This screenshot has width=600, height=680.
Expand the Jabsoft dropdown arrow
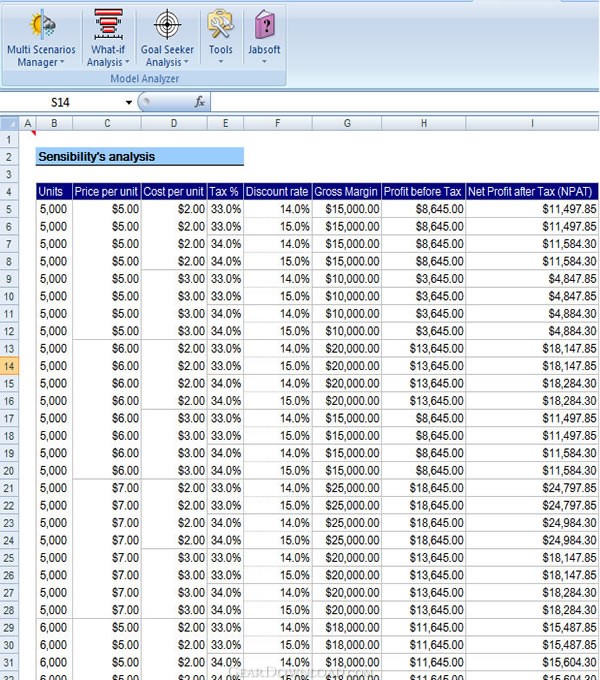coord(264,62)
